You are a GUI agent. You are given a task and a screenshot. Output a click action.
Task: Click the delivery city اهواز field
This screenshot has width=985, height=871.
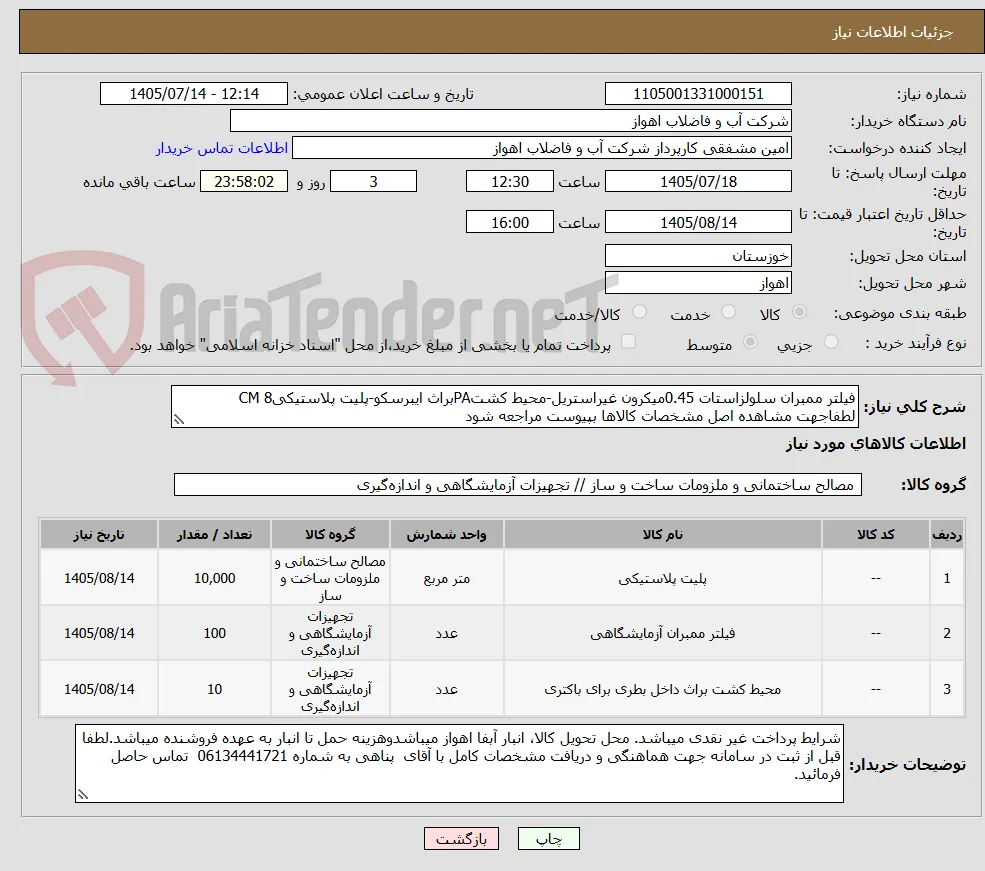[698, 283]
